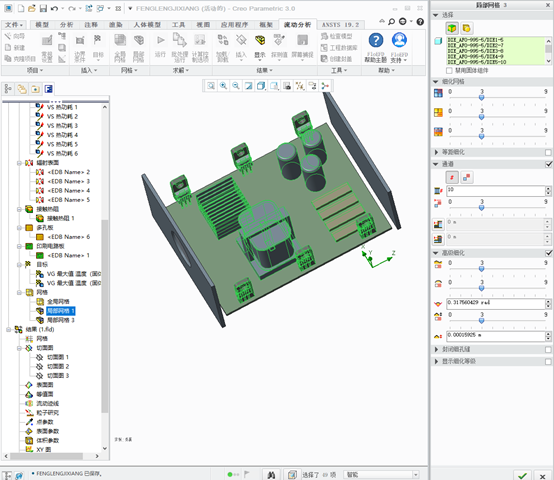Collapse the 选择 section
This screenshot has width=554, height=480.
point(436,15)
